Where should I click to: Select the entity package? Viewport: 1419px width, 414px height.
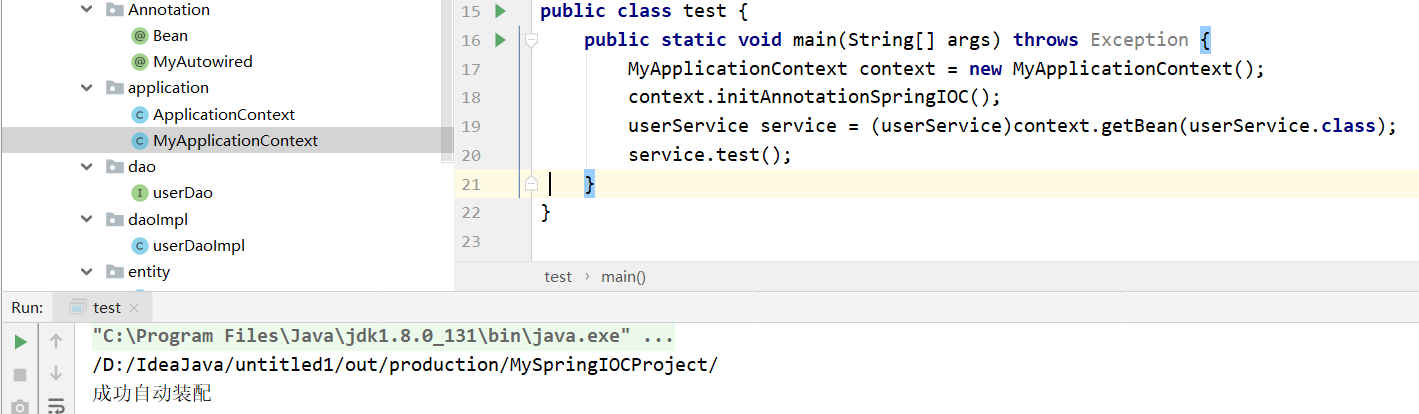pyautogui.click(x=149, y=272)
